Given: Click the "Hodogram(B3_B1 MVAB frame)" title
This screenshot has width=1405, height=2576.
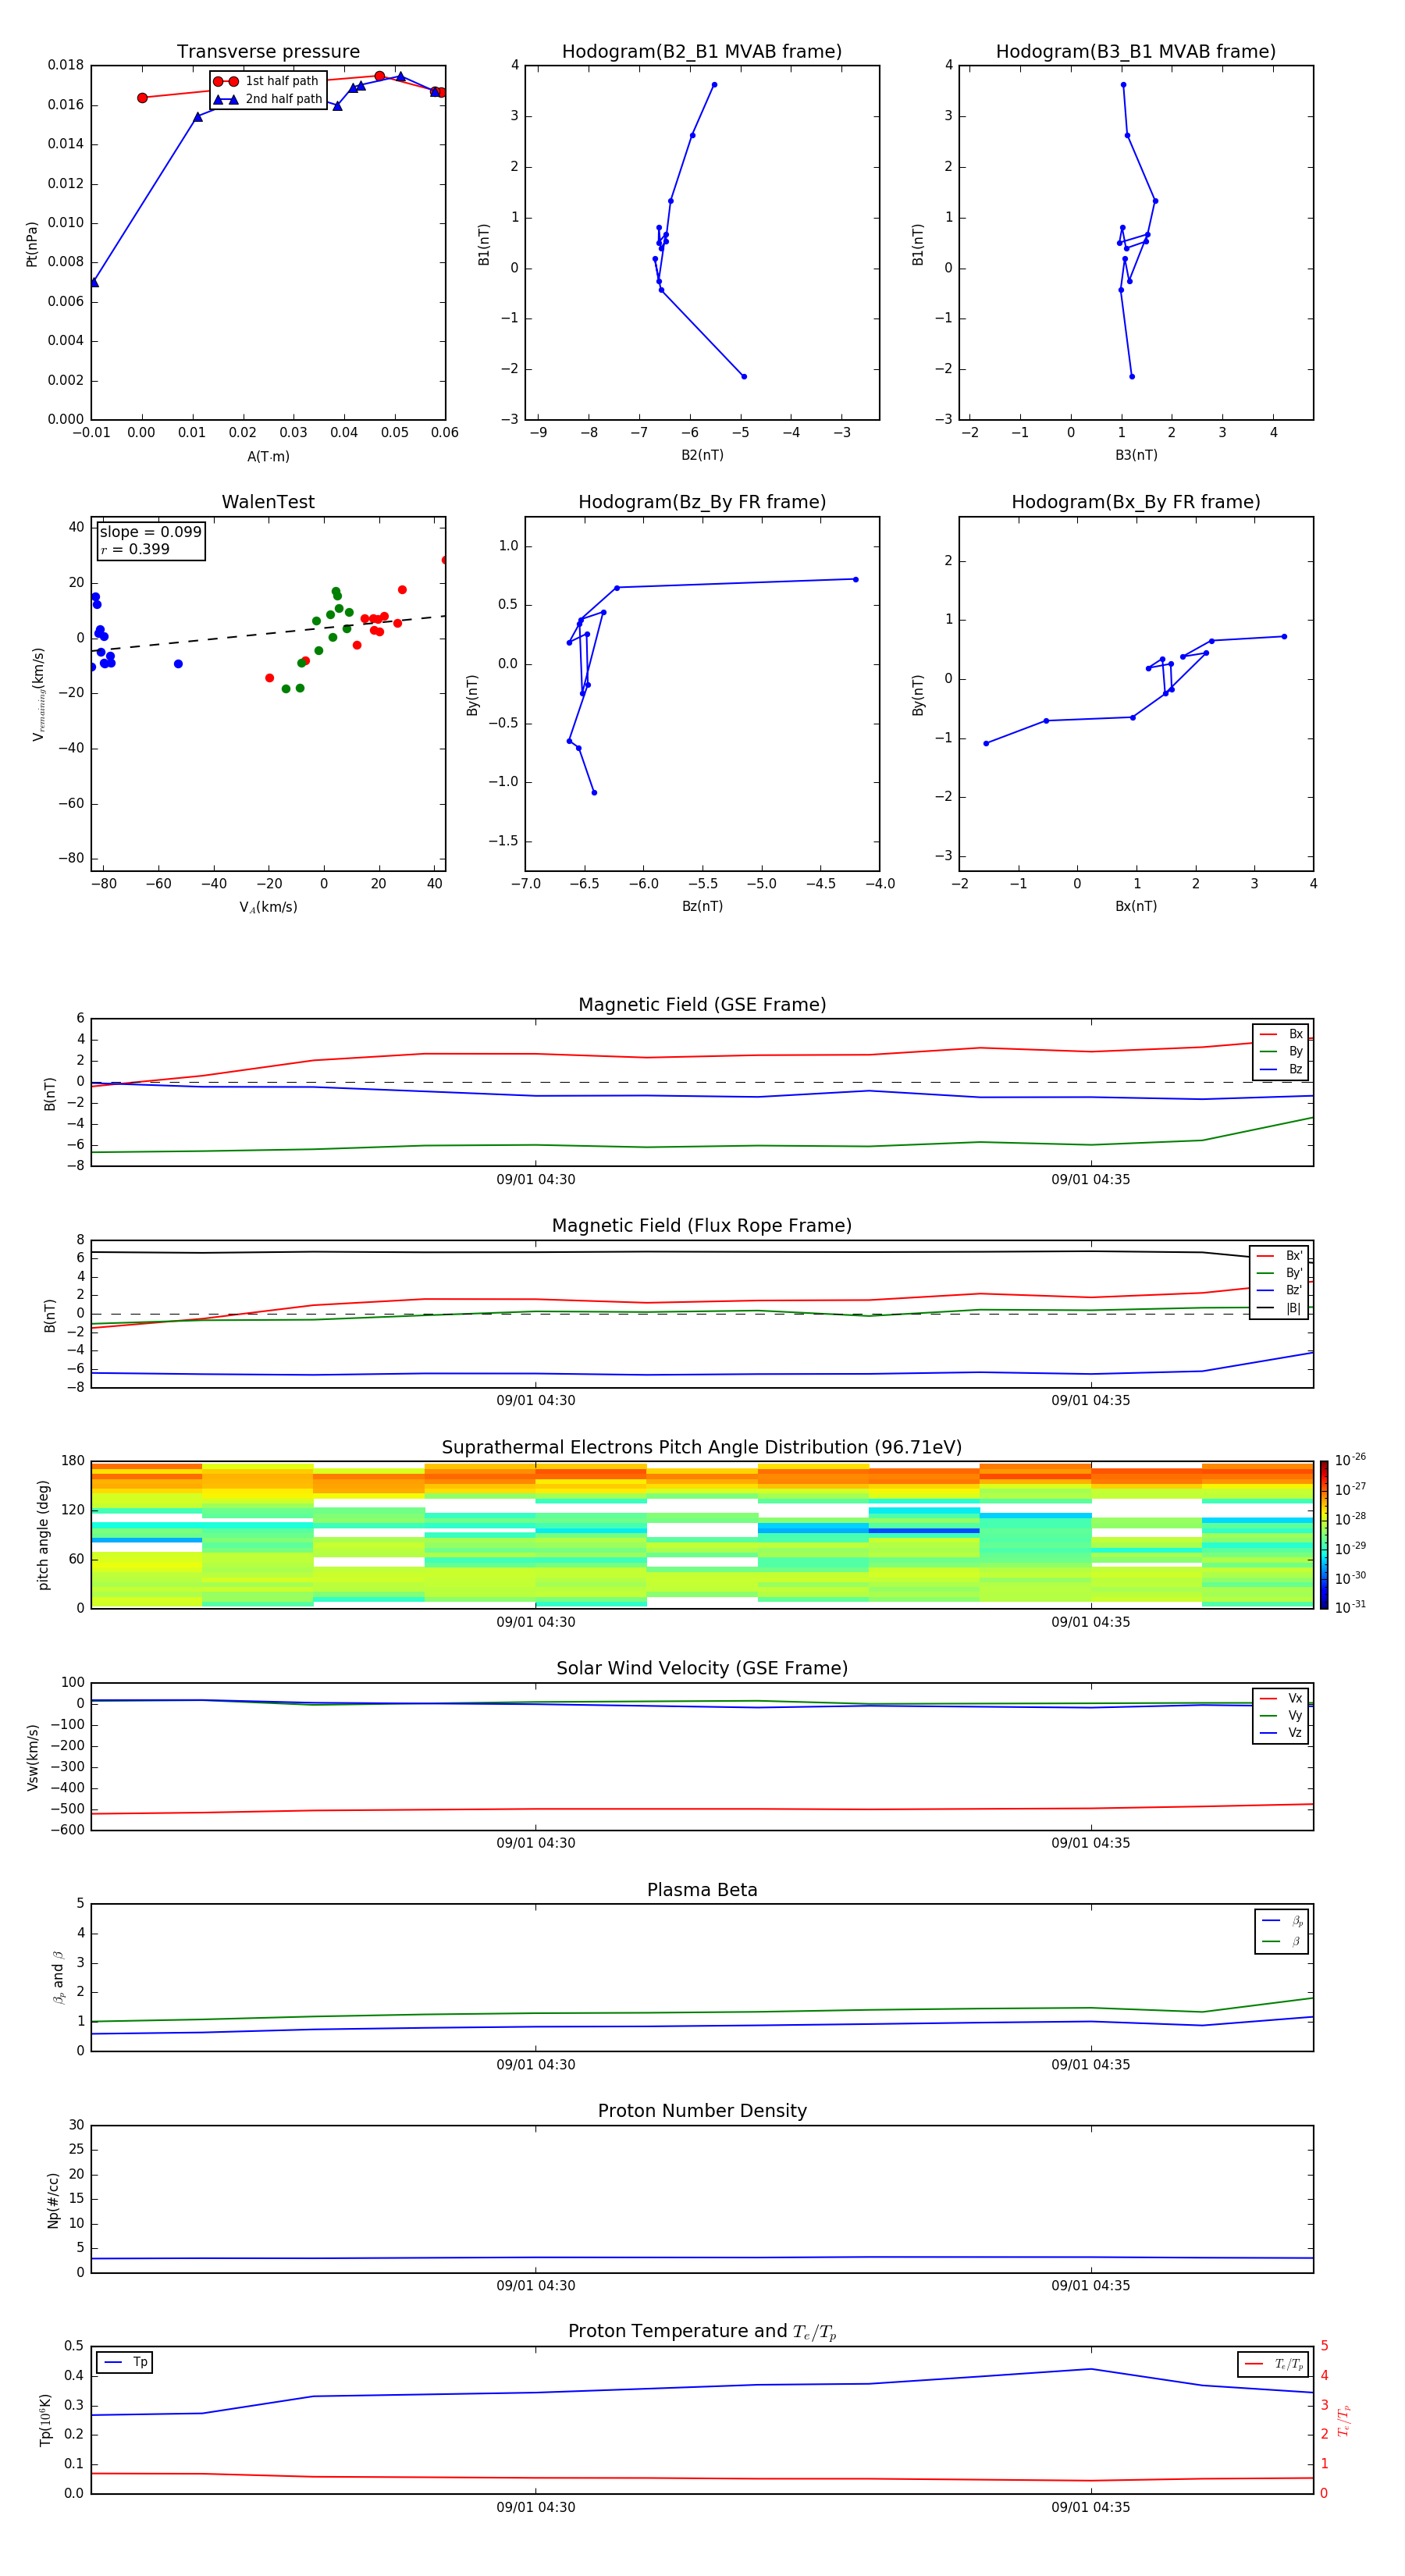Looking at the screenshot, I should [1136, 52].
